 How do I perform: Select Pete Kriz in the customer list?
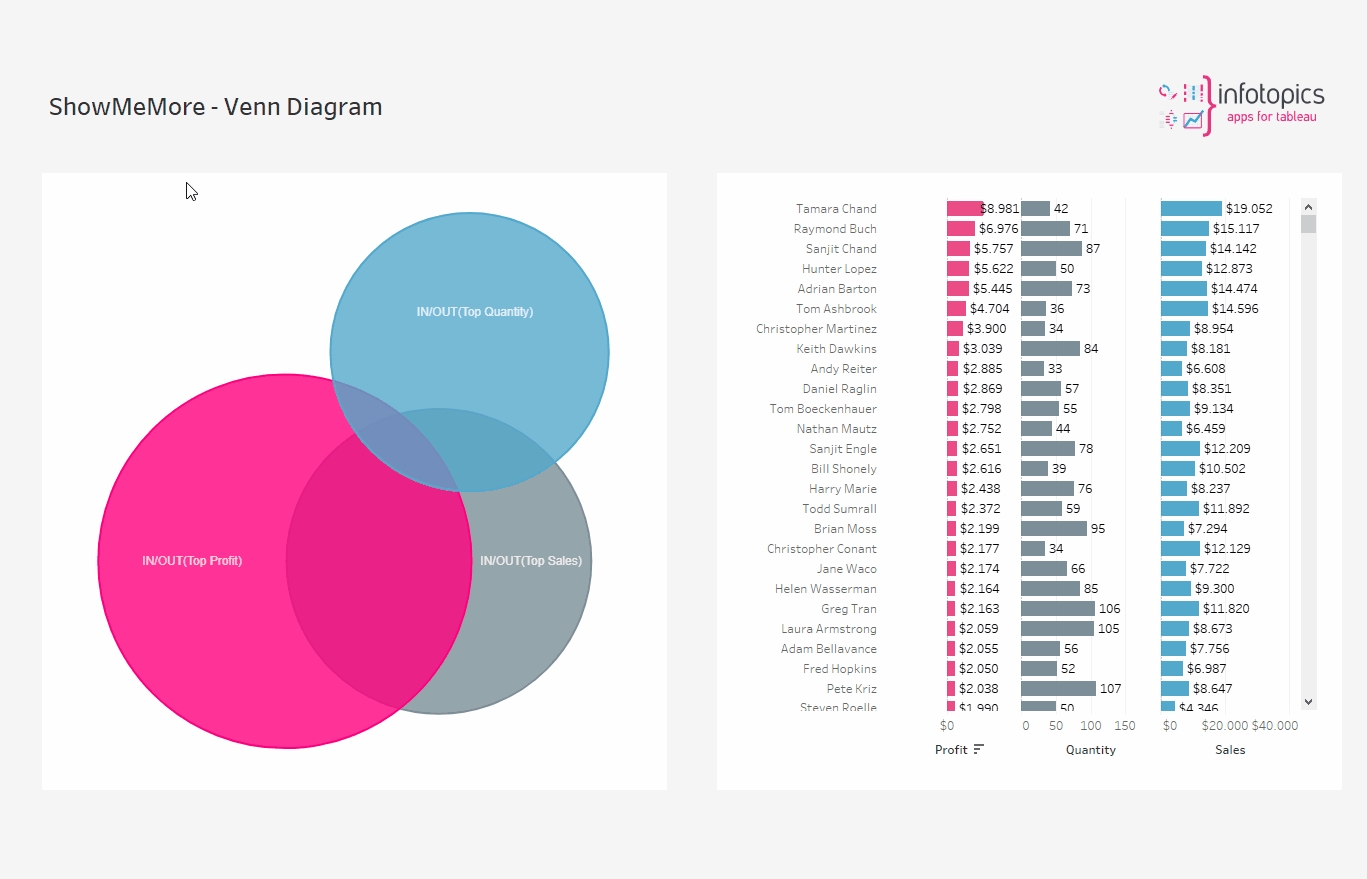coord(851,689)
